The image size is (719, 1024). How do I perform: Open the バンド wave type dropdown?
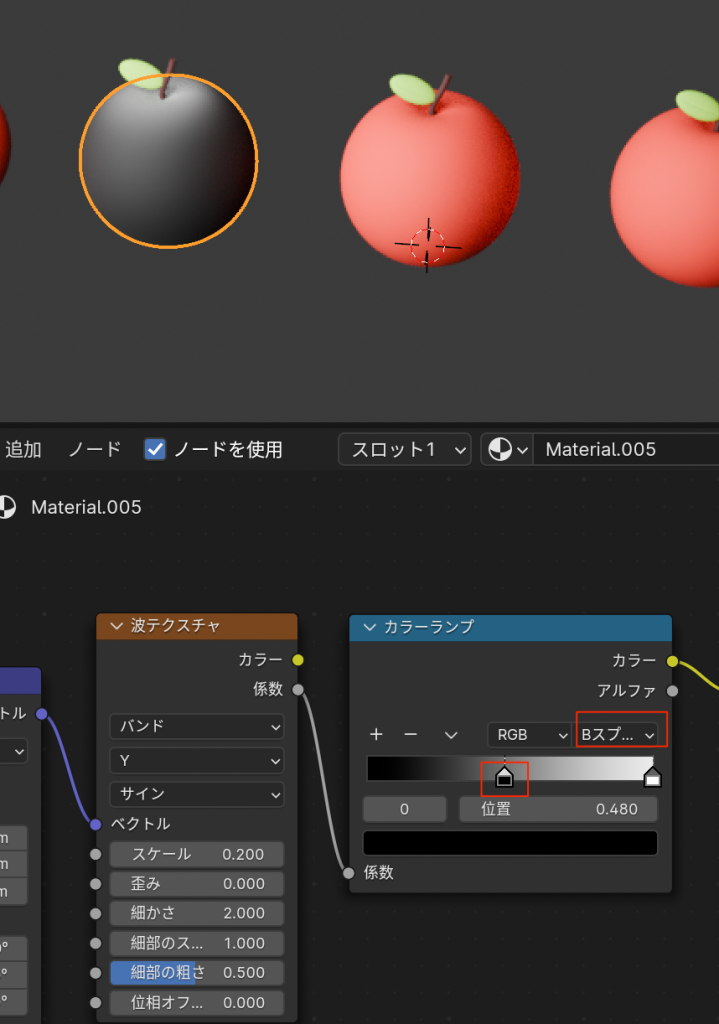[x=196, y=726]
